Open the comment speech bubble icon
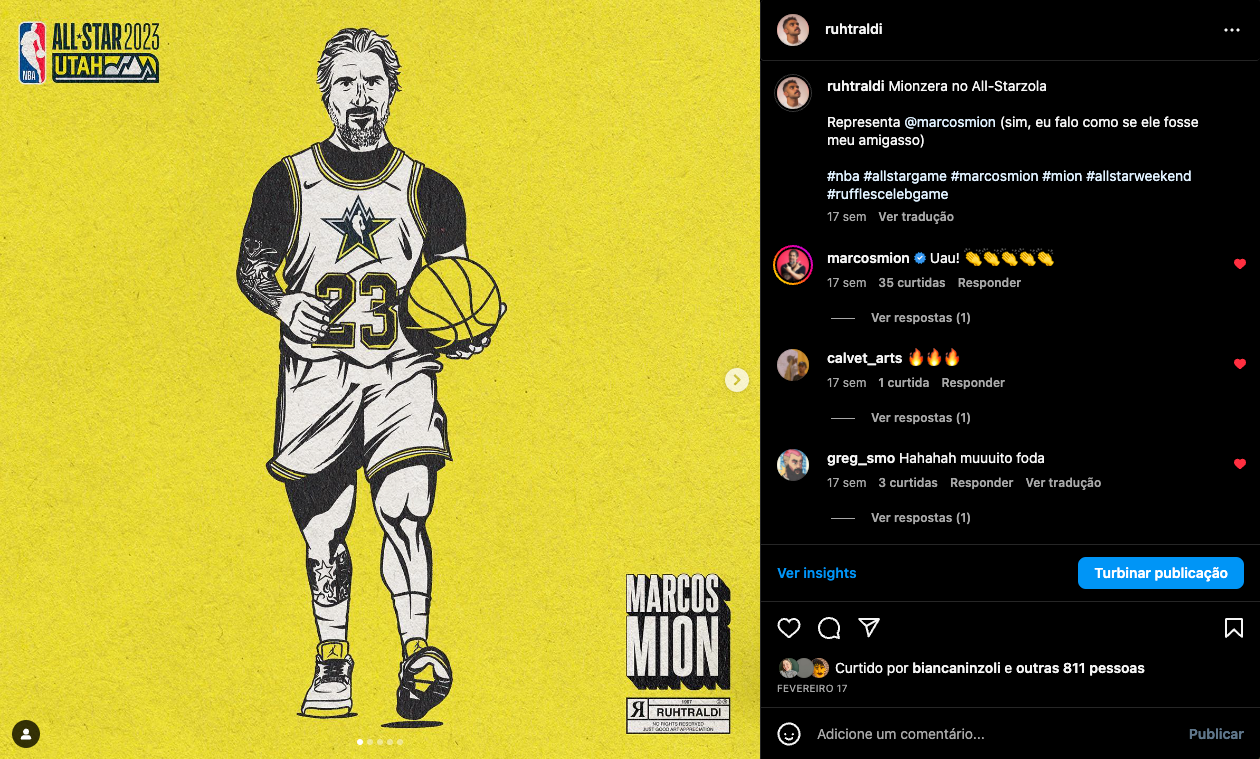 tap(829, 628)
